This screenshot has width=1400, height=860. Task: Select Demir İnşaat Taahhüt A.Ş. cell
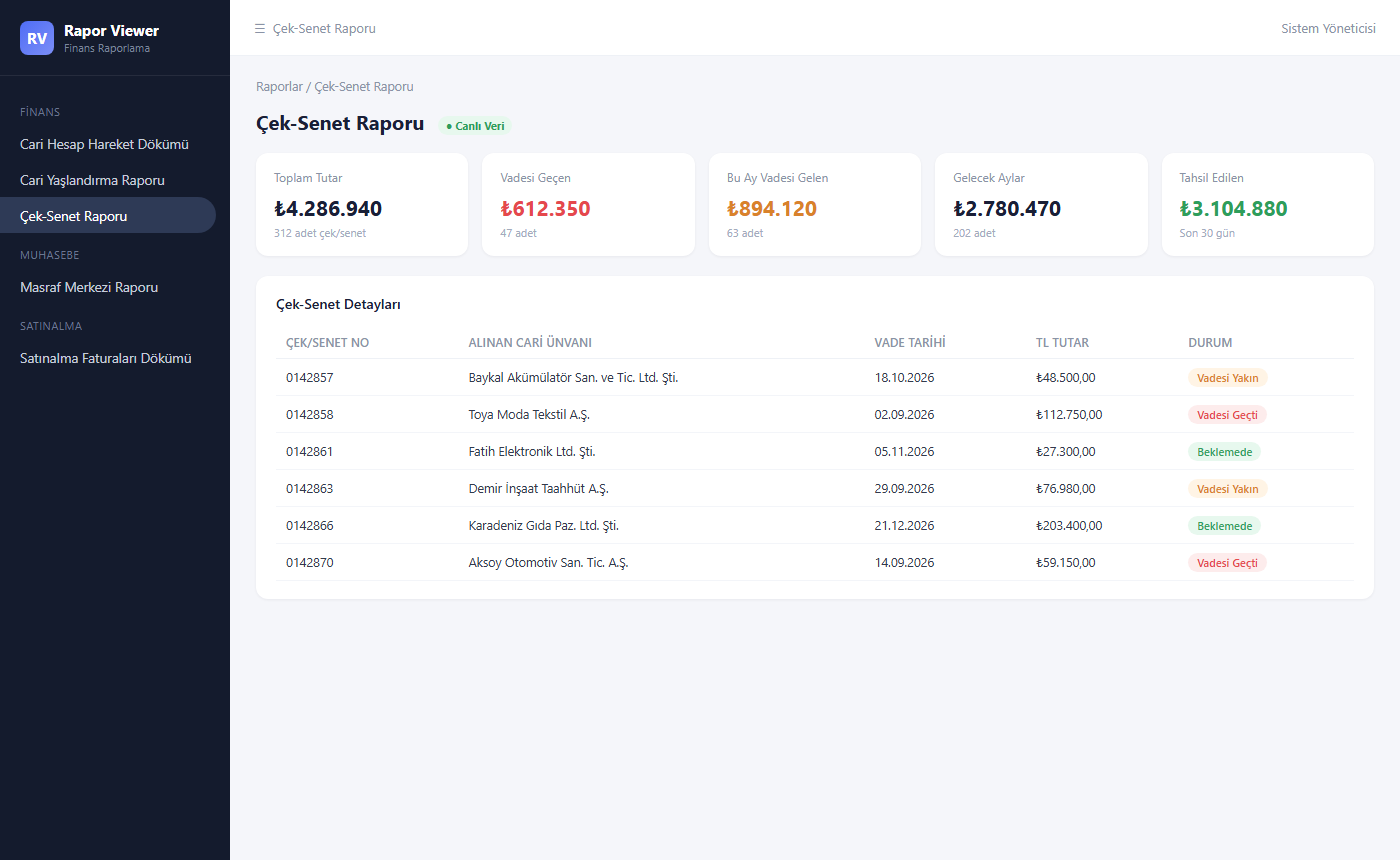coord(538,489)
